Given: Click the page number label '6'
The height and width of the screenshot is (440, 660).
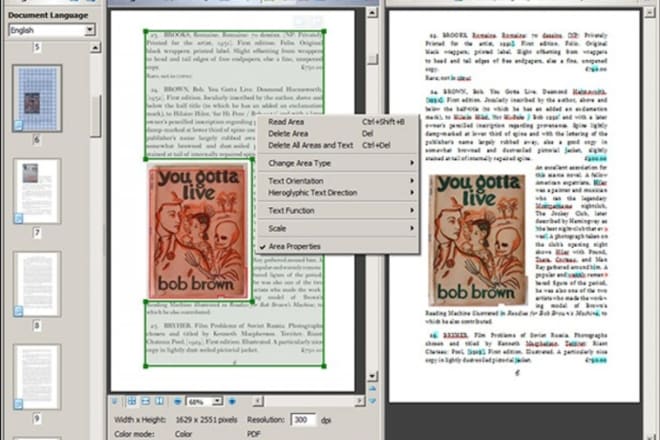Looking at the screenshot, I should (37, 140).
